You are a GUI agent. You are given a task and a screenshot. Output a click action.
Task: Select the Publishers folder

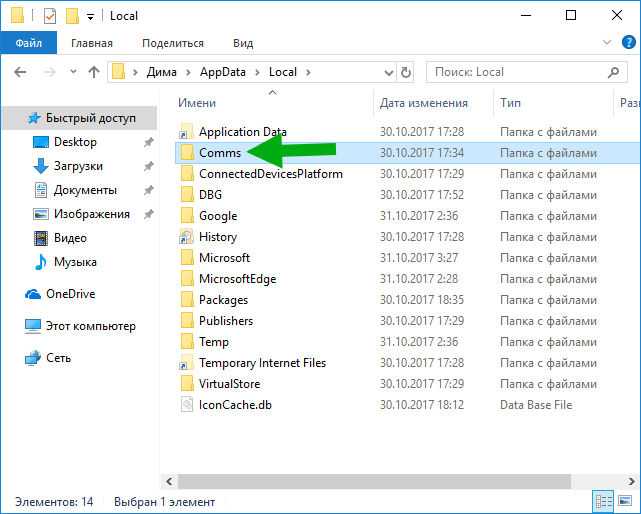pos(226,321)
